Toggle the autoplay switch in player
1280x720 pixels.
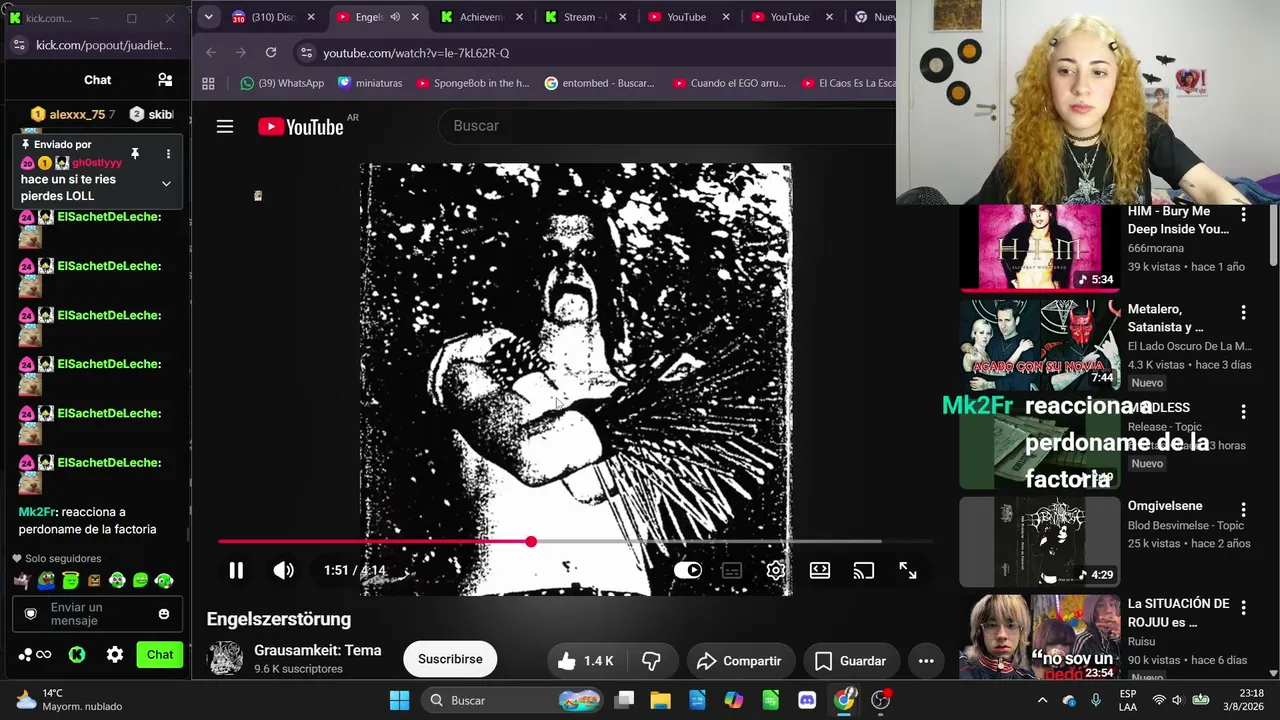[x=688, y=570]
